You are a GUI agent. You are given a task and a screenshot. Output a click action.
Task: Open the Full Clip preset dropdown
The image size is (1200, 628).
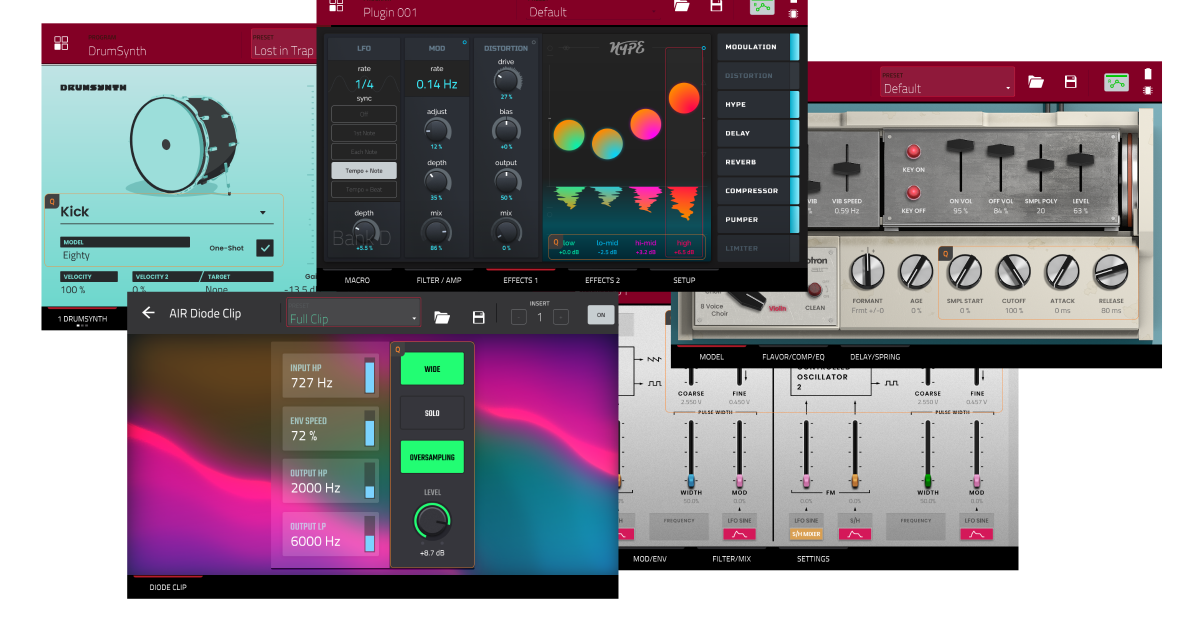click(x=354, y=313)
